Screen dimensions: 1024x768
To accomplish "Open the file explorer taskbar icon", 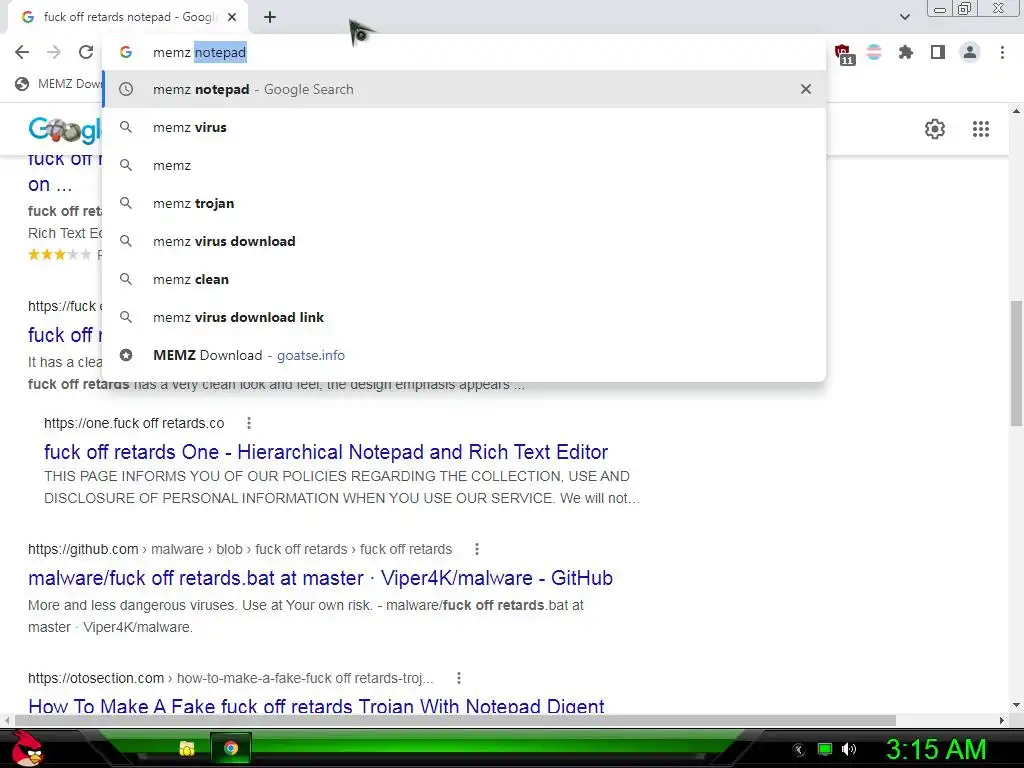I will 187,748.
